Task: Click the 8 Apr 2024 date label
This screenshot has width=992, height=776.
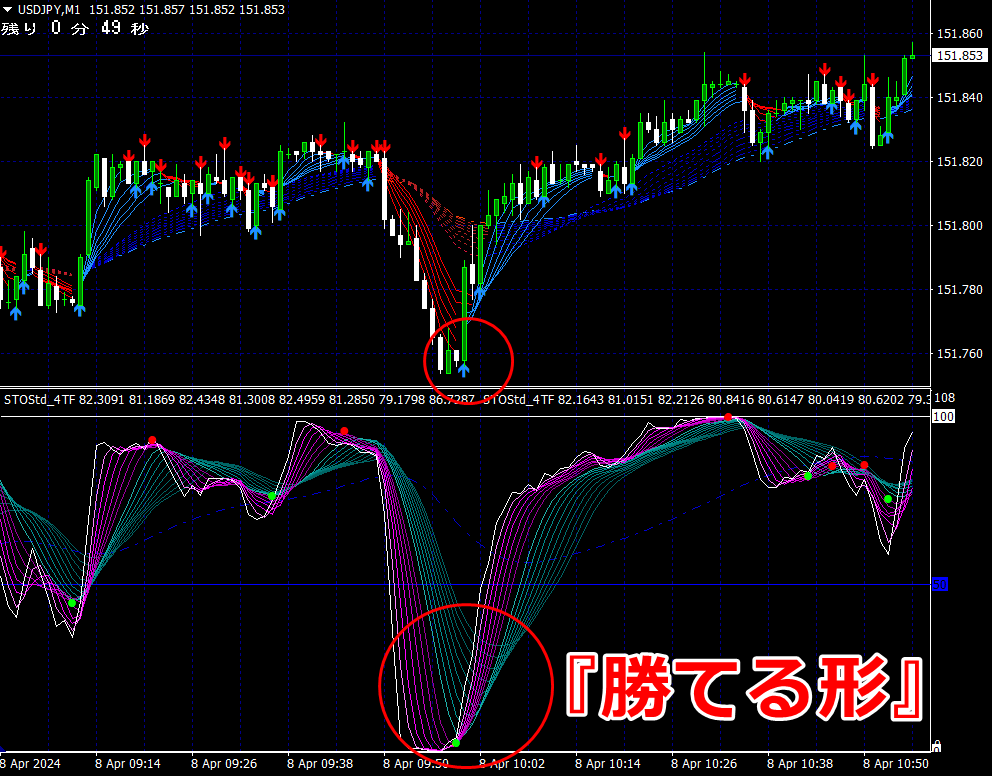Action: pos(30,763)
